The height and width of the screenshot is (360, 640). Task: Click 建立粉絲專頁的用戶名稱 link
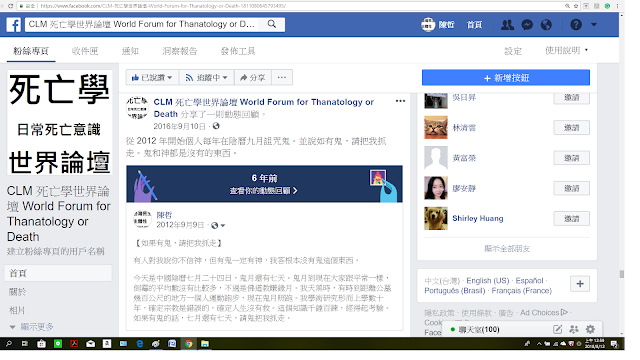56,251
